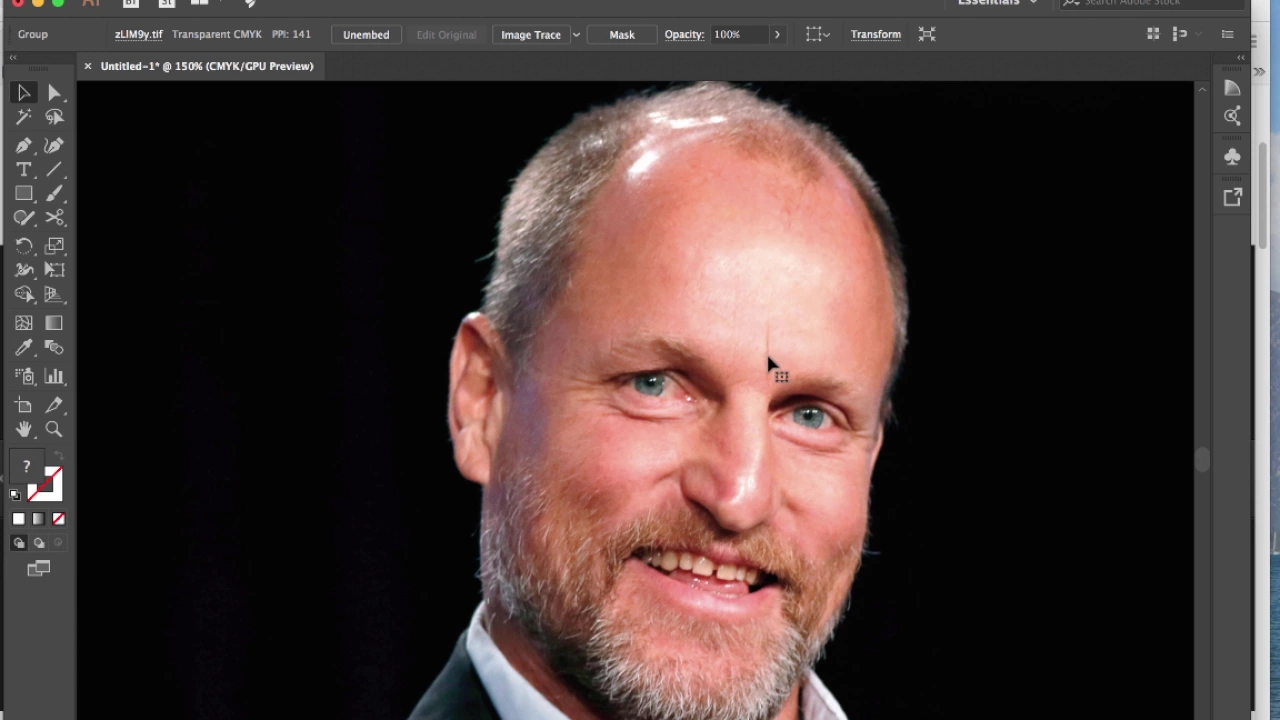Close the Untitled-1 document tab

pos(87,66)
